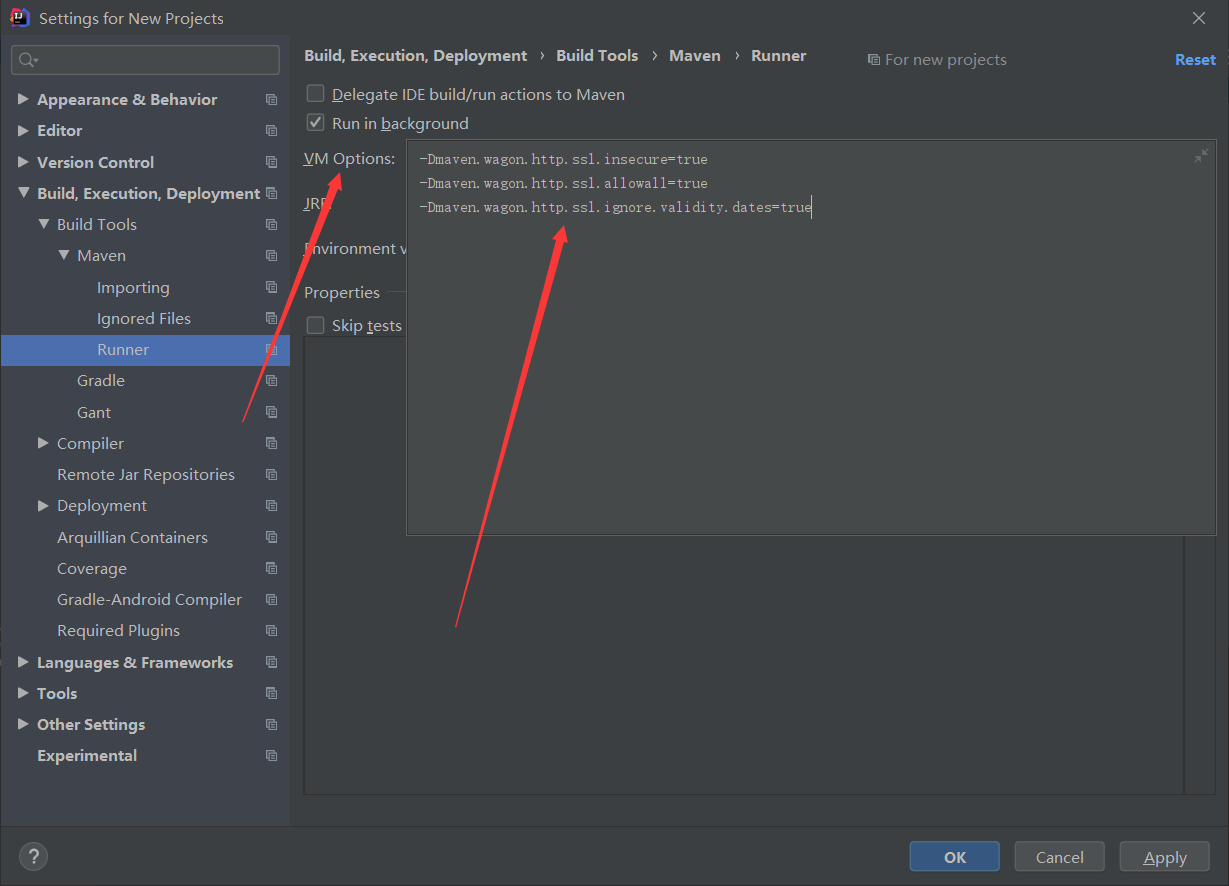Click the copy icon beside Gradle
Viewport: 1229px width, 886px height.
(x=271, y=381)
